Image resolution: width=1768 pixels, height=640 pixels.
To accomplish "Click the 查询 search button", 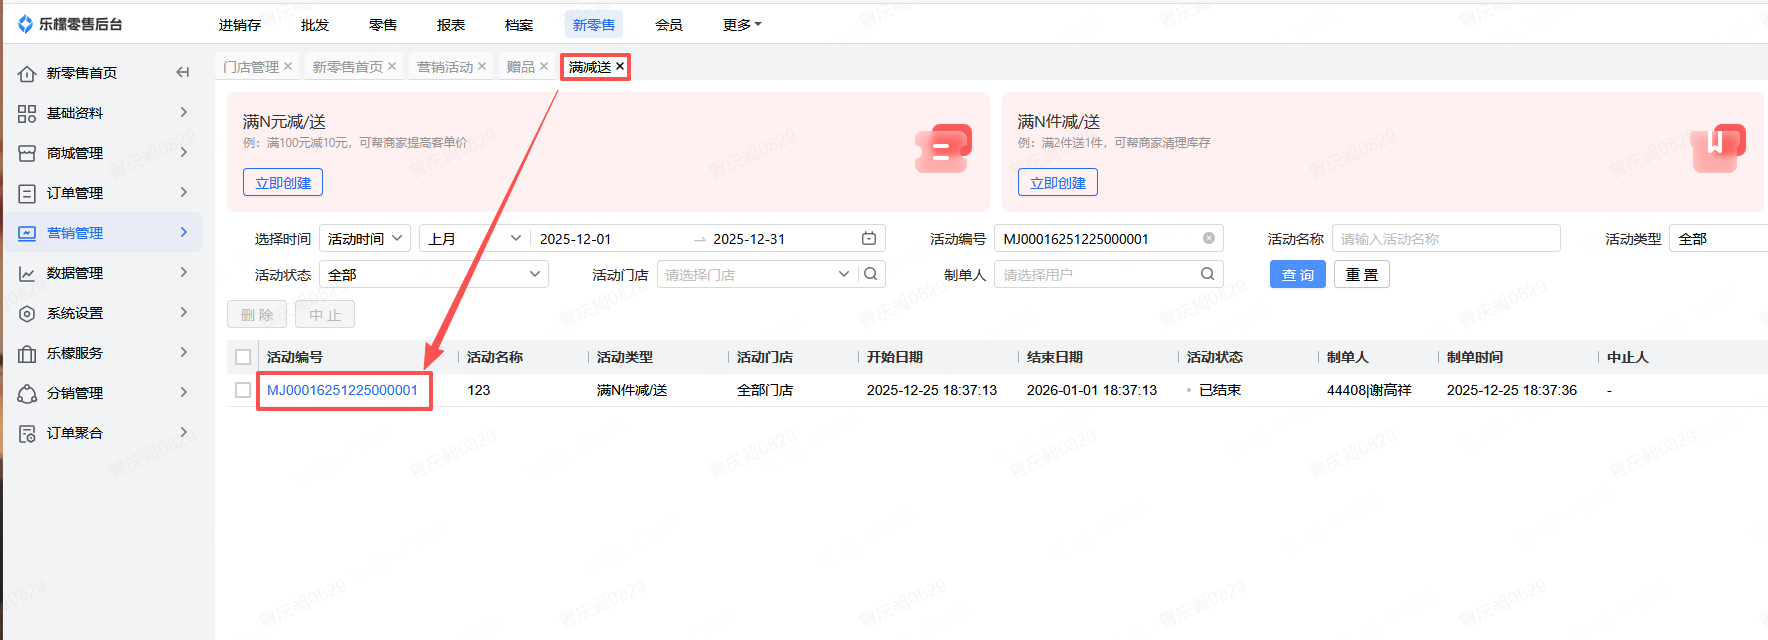I will point(1298,274).
